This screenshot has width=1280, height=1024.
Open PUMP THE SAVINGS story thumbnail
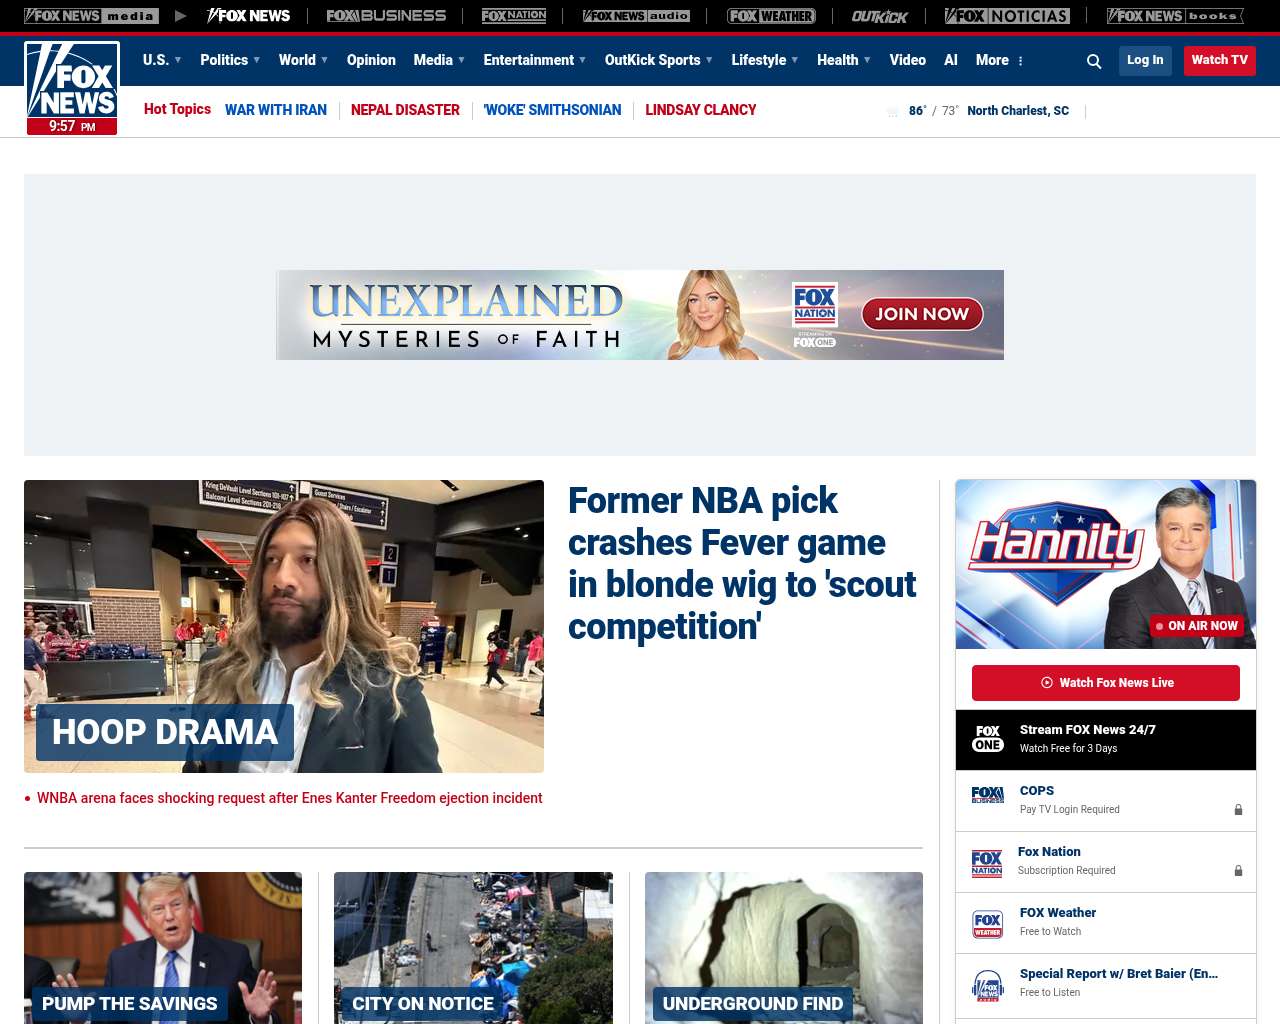pos(163,948)
